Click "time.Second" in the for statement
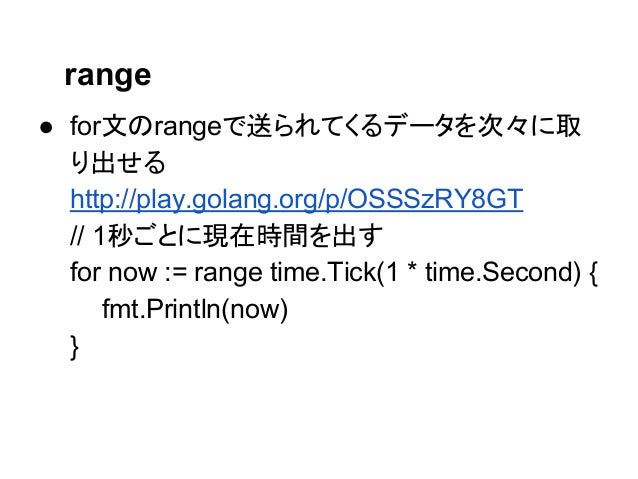The width and height of the screenshot is (638, 479). 500,272
